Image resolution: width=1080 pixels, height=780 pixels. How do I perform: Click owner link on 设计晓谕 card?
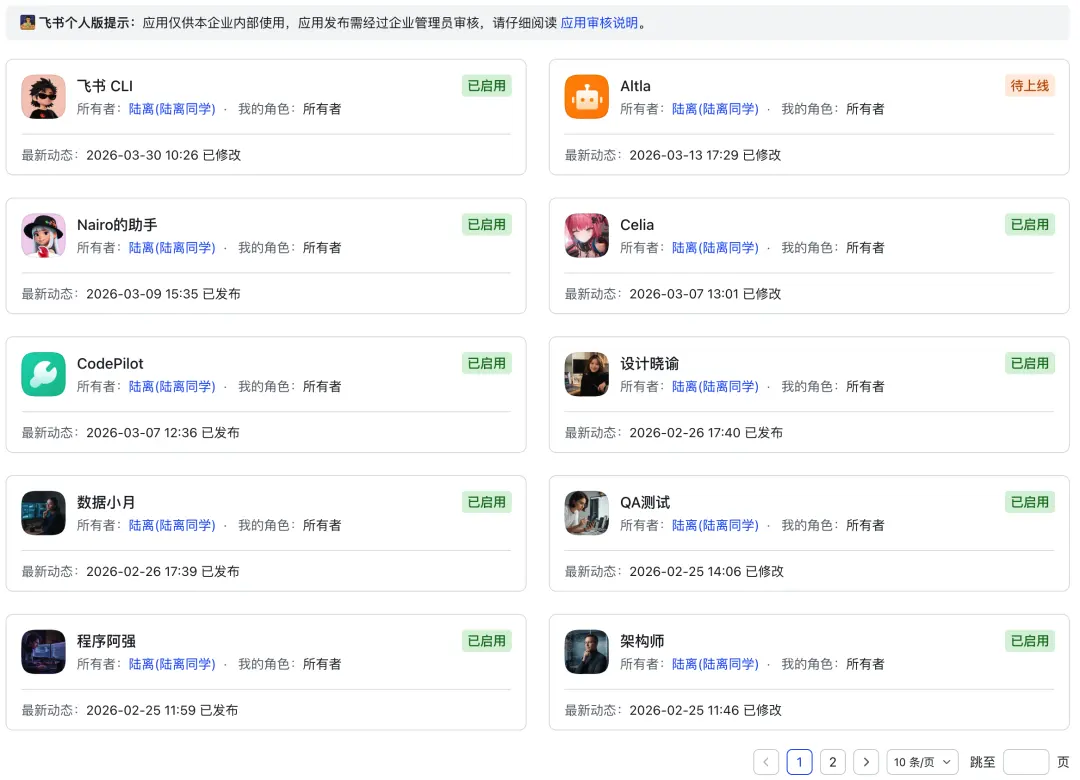715,387
